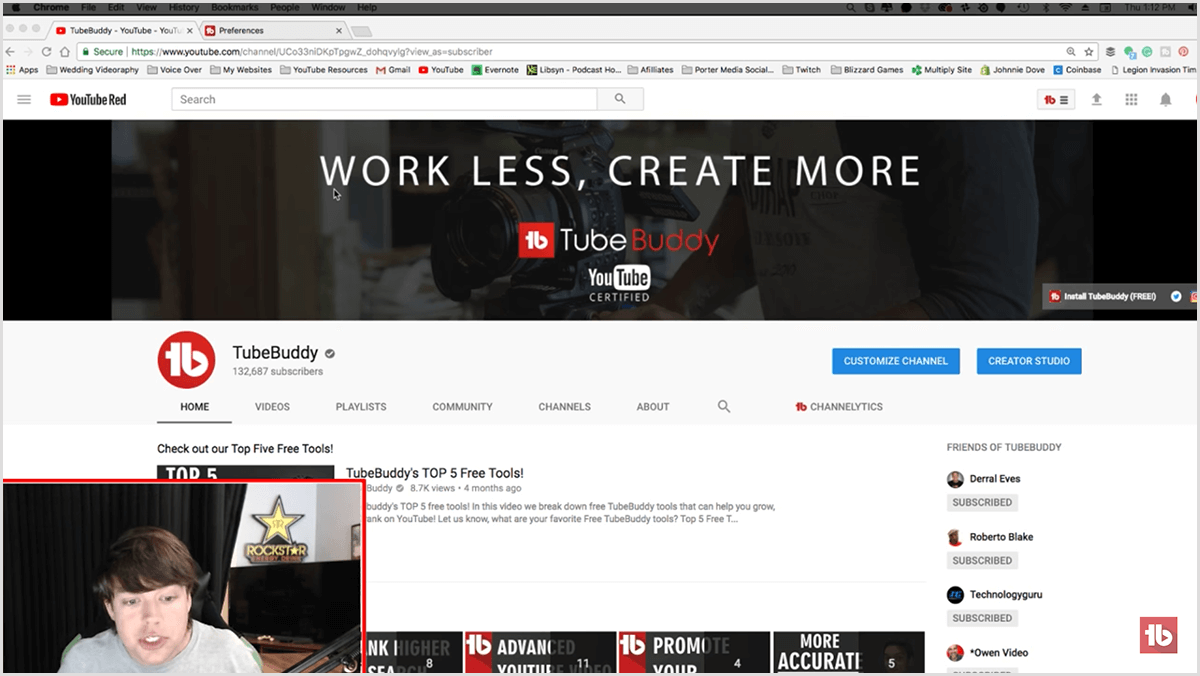Click the browser home icon

tap(65, 51)
